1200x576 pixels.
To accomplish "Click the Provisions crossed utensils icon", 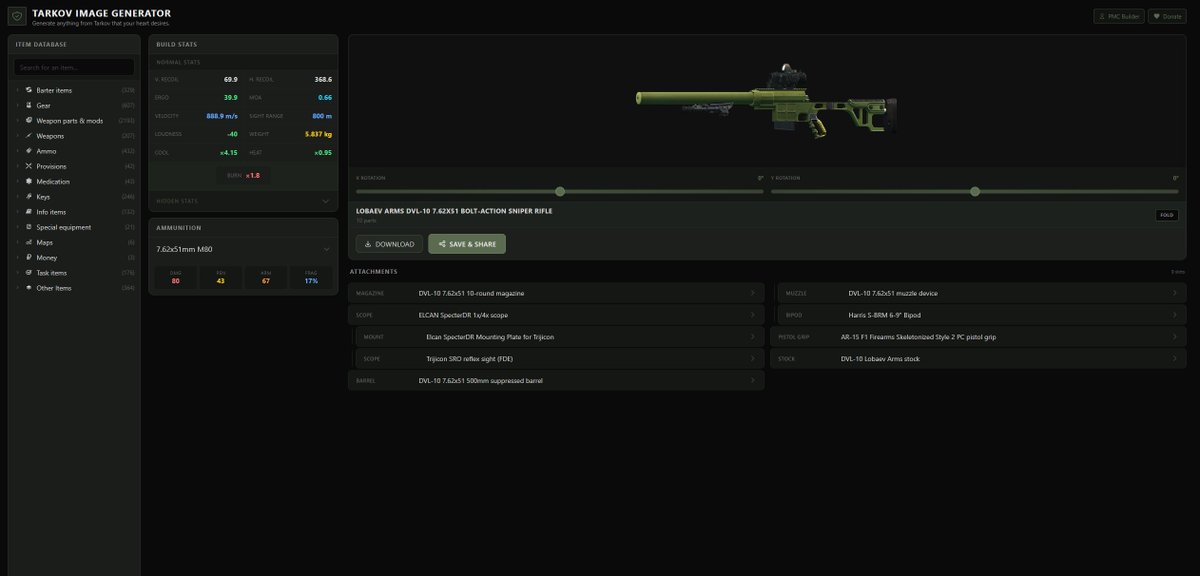I will click(x=29, y=166).
